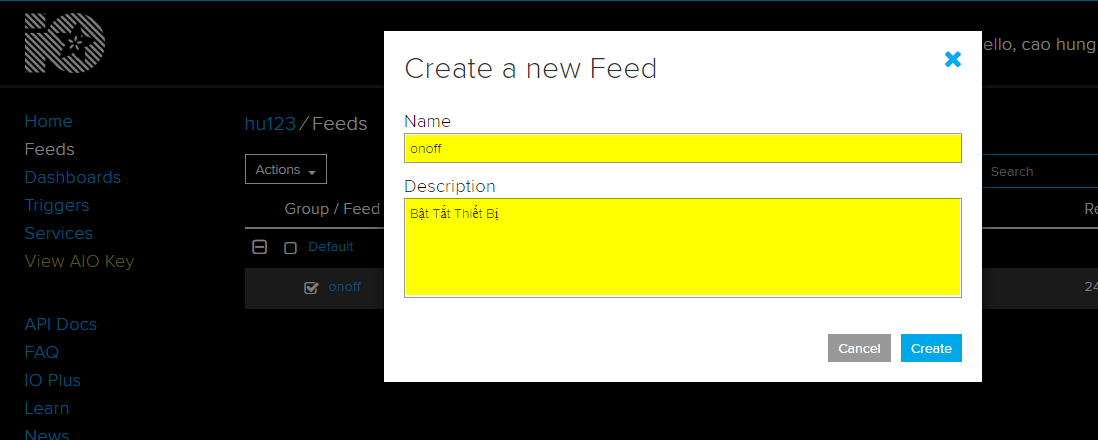Click the hu123 breadcrumb link
The image size is (1098, 440).
(270, 124)
